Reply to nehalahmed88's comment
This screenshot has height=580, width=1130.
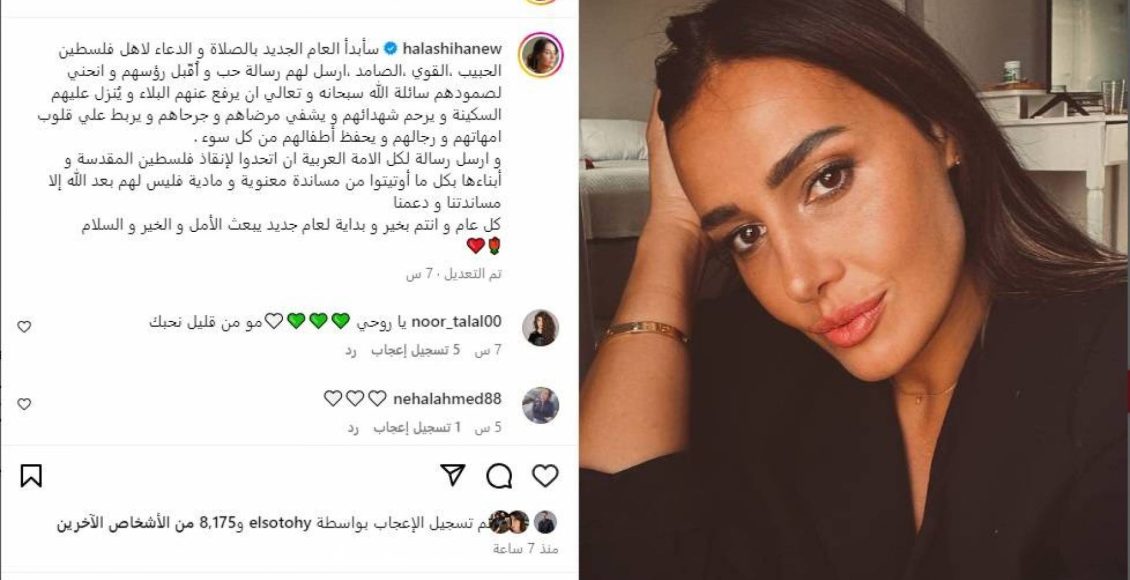pyautogui.click(x=352, y=427)
